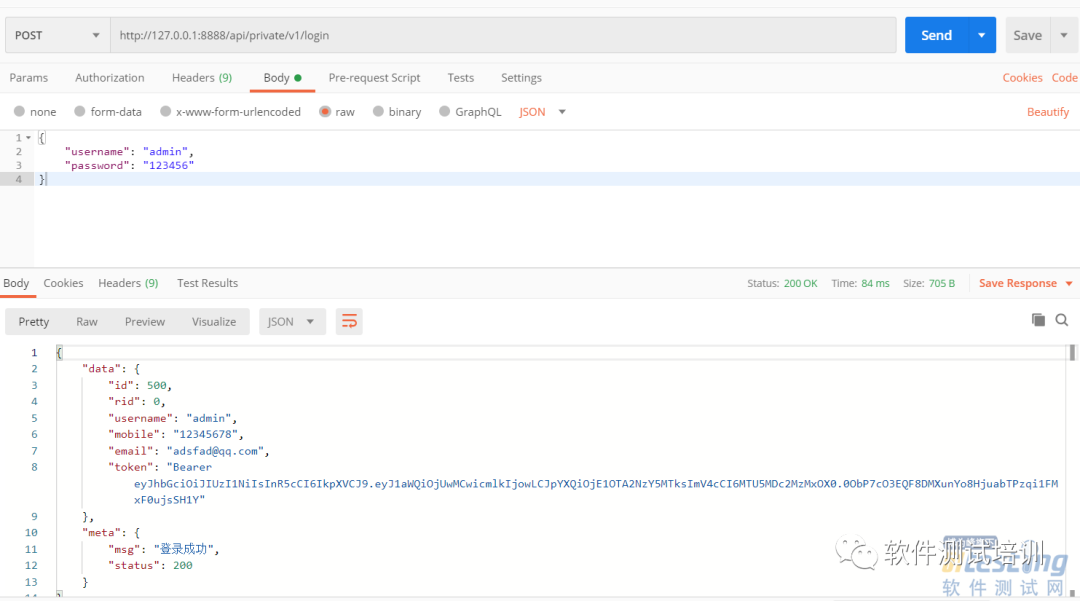
Task: Open the response Body tab
Action: click(x=17, y=283)
